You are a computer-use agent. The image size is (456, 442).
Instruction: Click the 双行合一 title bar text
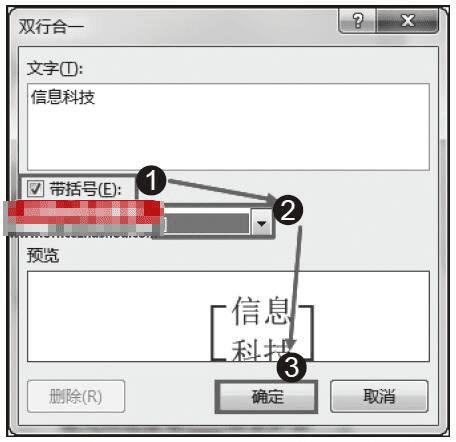click(51, 27)
